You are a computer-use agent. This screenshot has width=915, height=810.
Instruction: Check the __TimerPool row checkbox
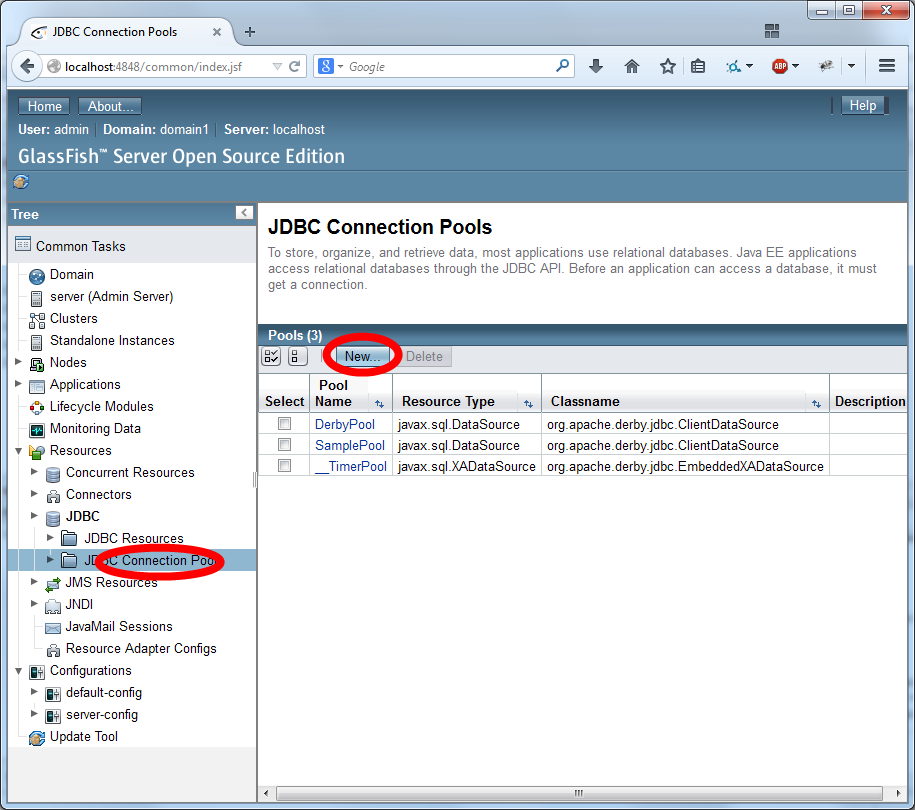(284, 466)
